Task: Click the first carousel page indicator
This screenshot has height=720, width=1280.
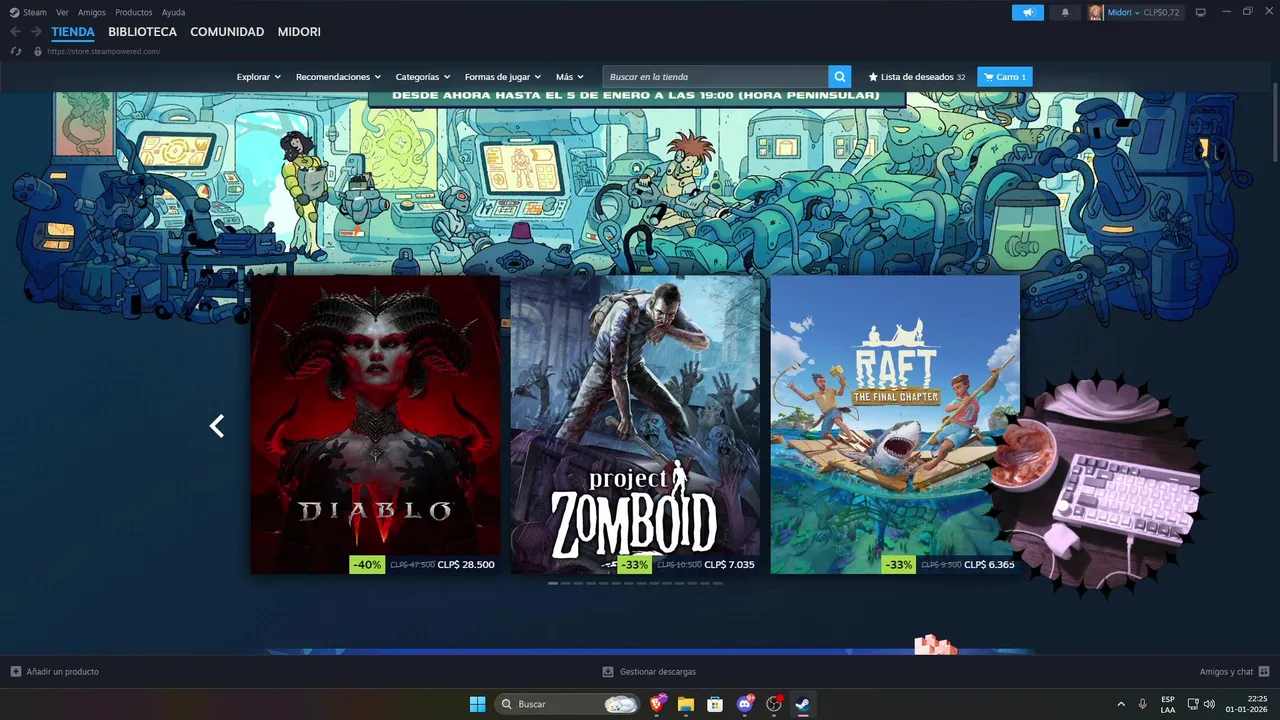Action: 553,583
